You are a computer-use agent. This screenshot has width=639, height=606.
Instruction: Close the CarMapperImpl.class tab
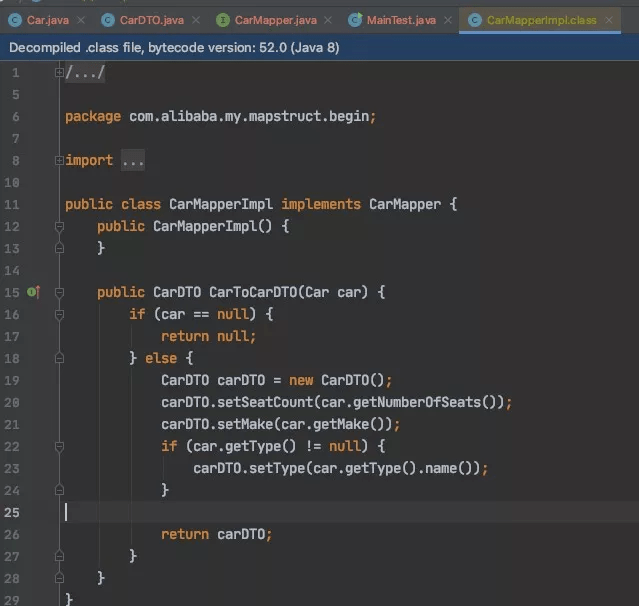[609, 20]
